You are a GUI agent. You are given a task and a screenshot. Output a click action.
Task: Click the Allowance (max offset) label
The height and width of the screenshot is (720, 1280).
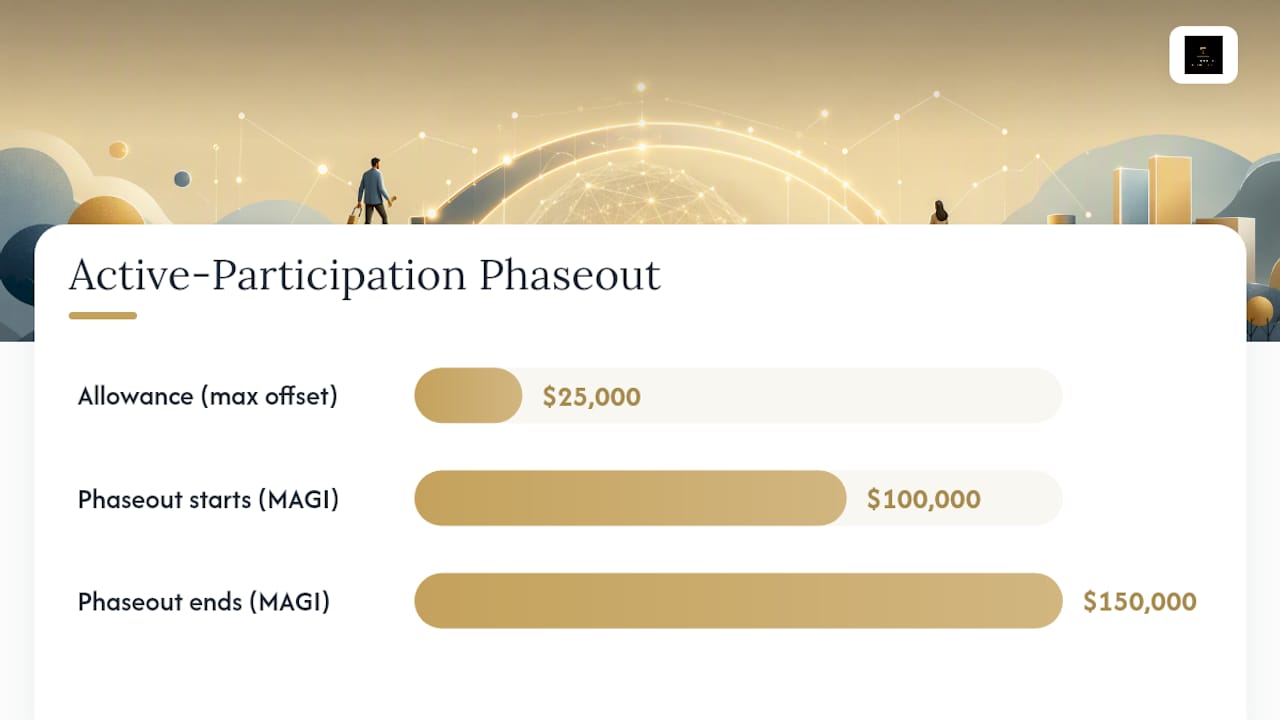208,396
